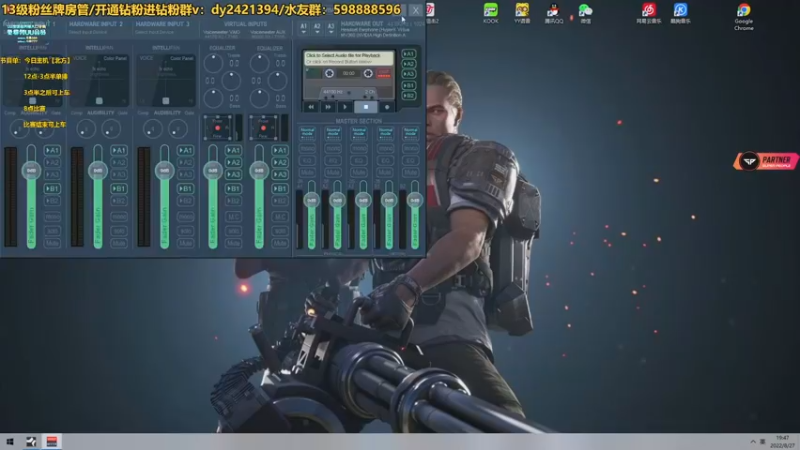Fast-forward the cassette recorder
Screen dimensions: 800x450
[x=328, y=107]
